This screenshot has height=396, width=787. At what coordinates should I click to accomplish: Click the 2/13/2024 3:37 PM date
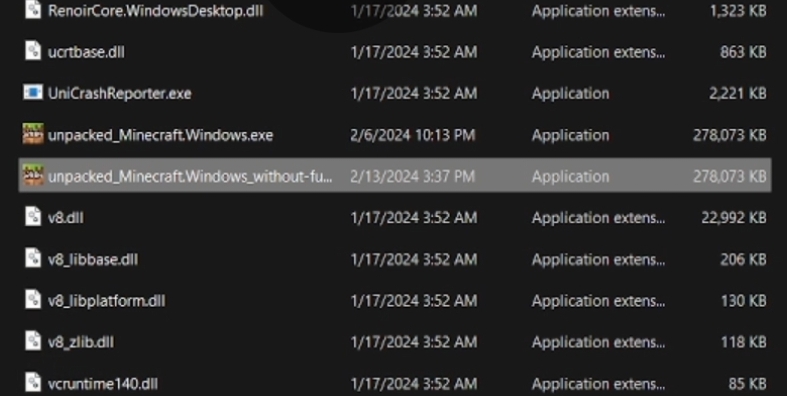pos(413,177)
